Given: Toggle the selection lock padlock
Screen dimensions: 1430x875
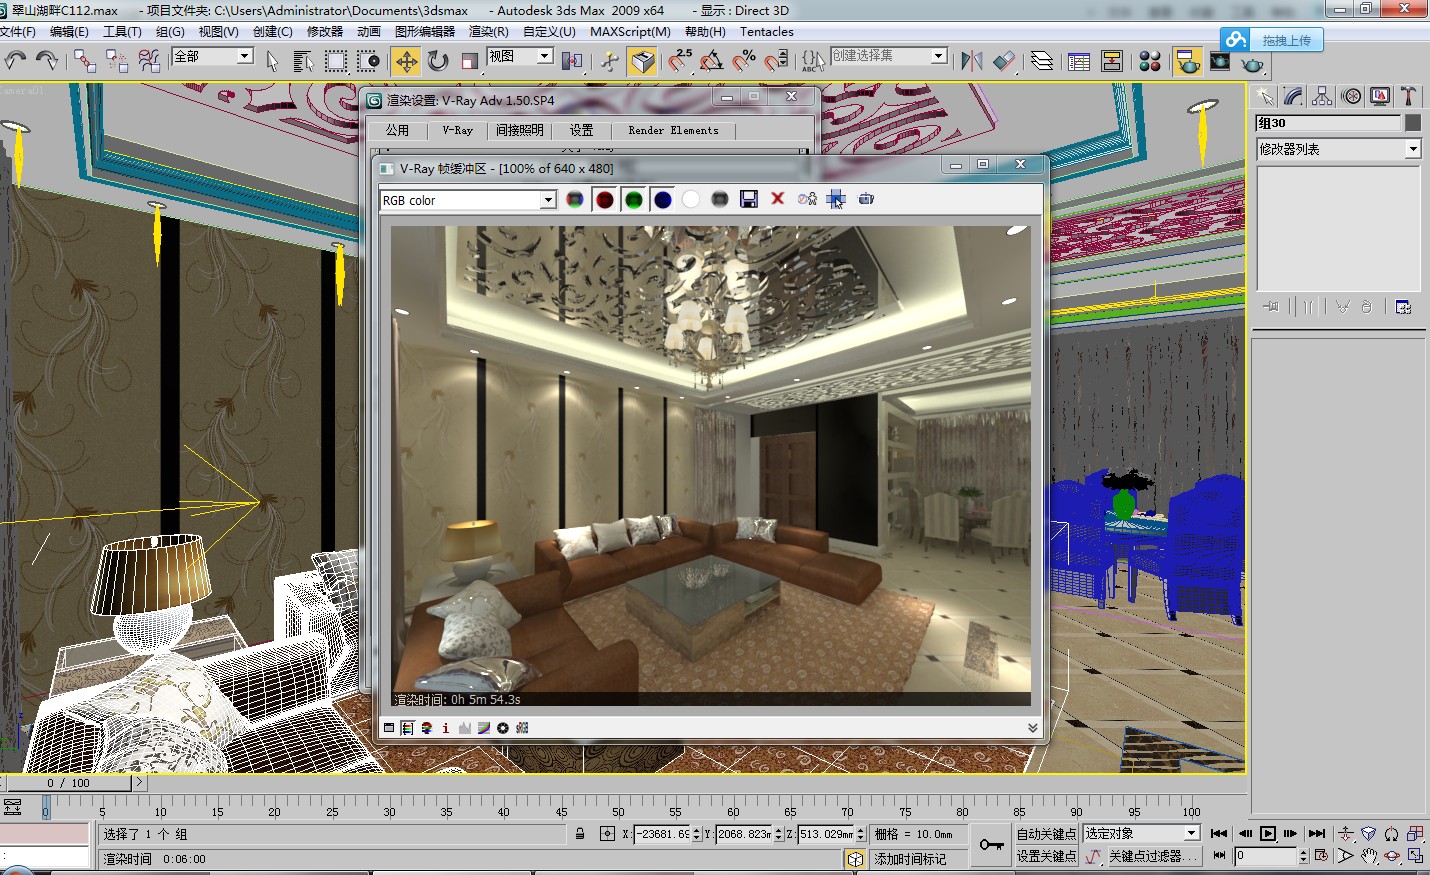Looking at the screenshot, I should point(580,833).
